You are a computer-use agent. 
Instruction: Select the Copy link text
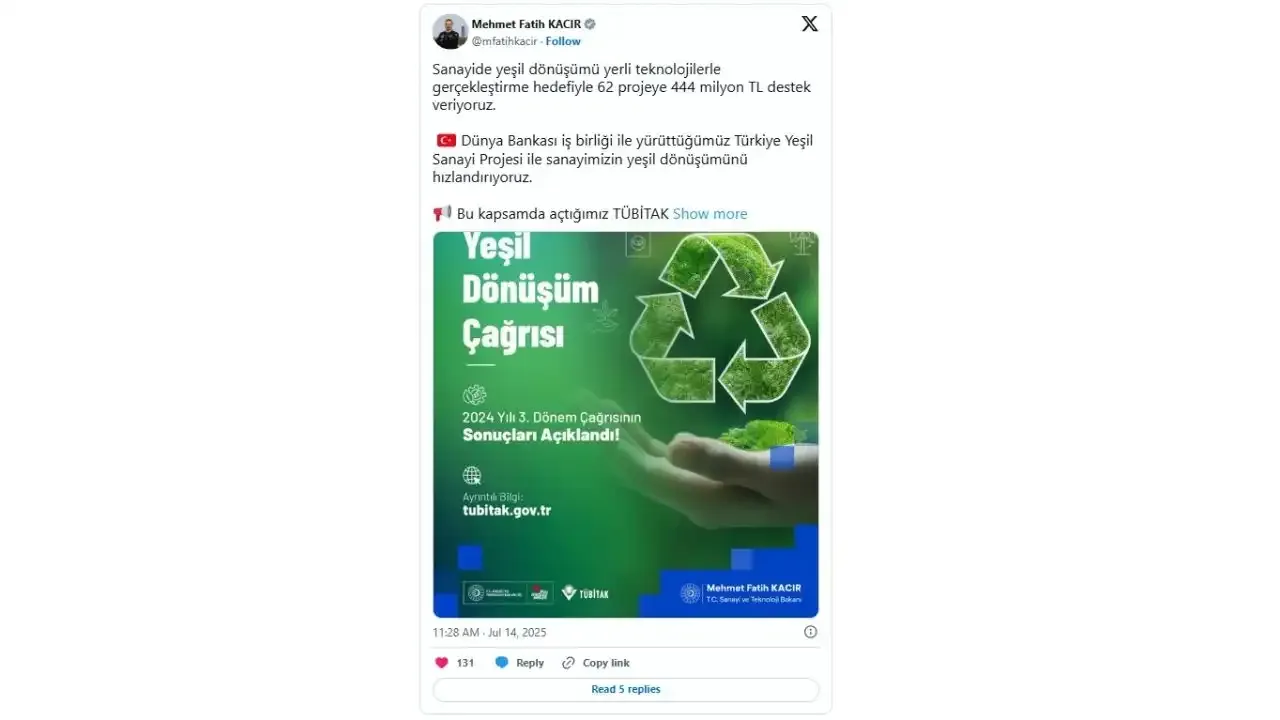[606, 663]
